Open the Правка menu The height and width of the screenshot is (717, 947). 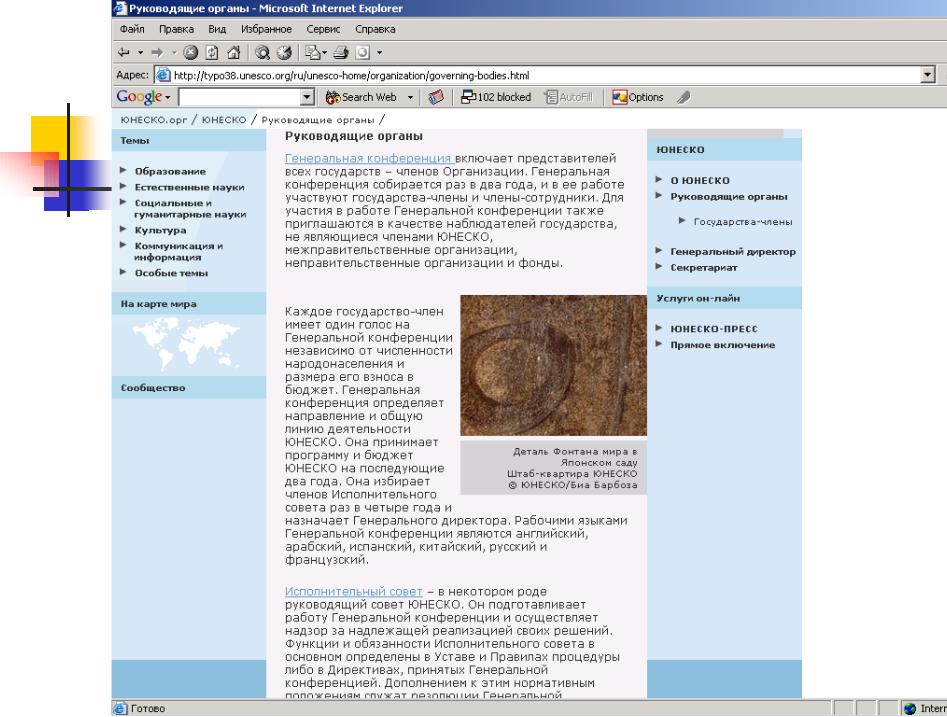pyautogui.click(x=176, y=29)
